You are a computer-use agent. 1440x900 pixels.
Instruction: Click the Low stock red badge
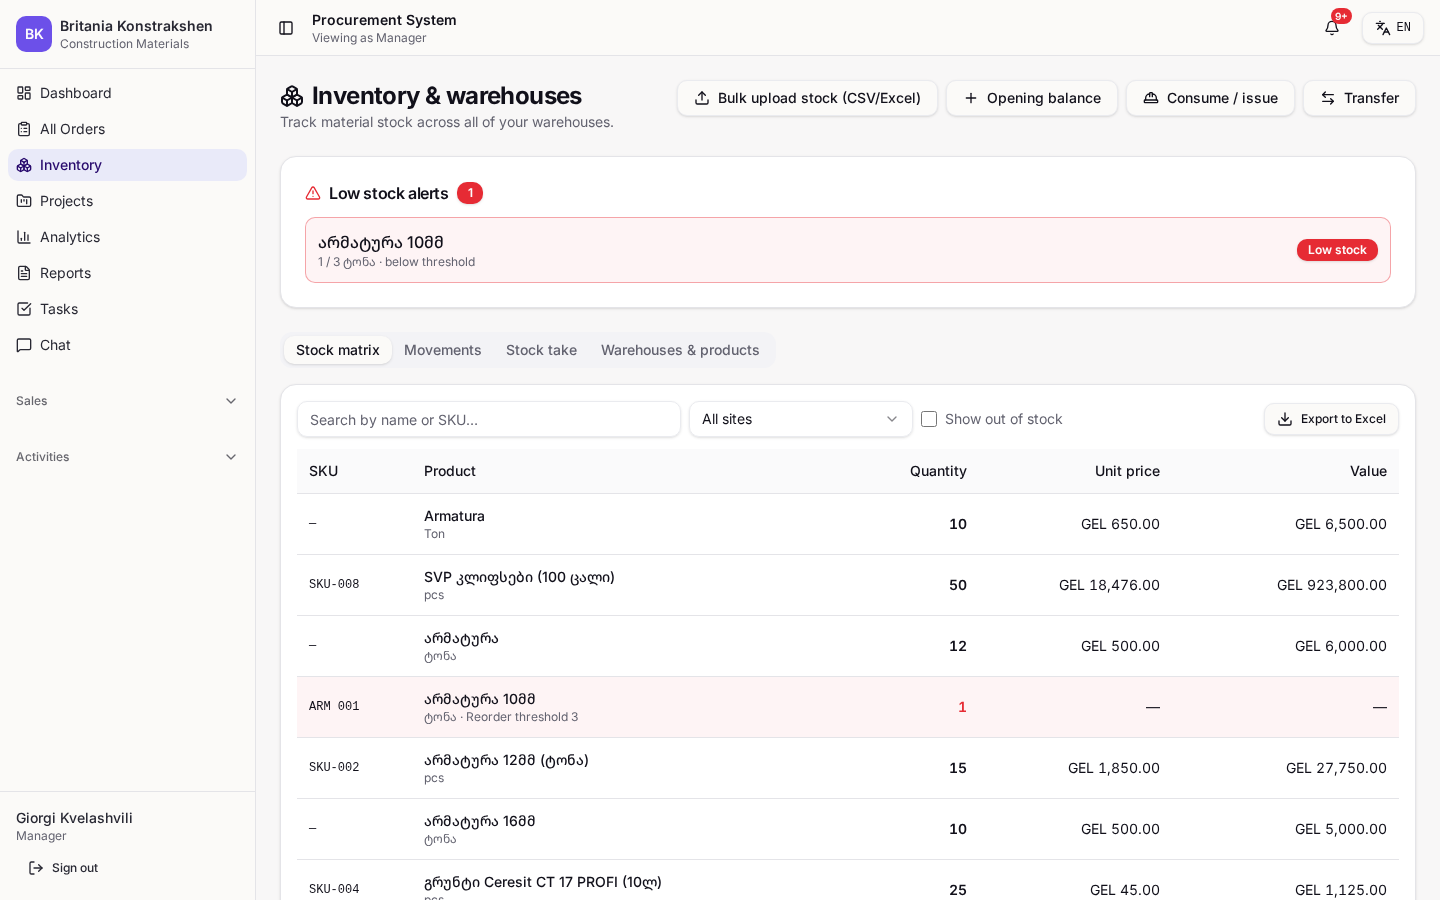point(1337,250)
